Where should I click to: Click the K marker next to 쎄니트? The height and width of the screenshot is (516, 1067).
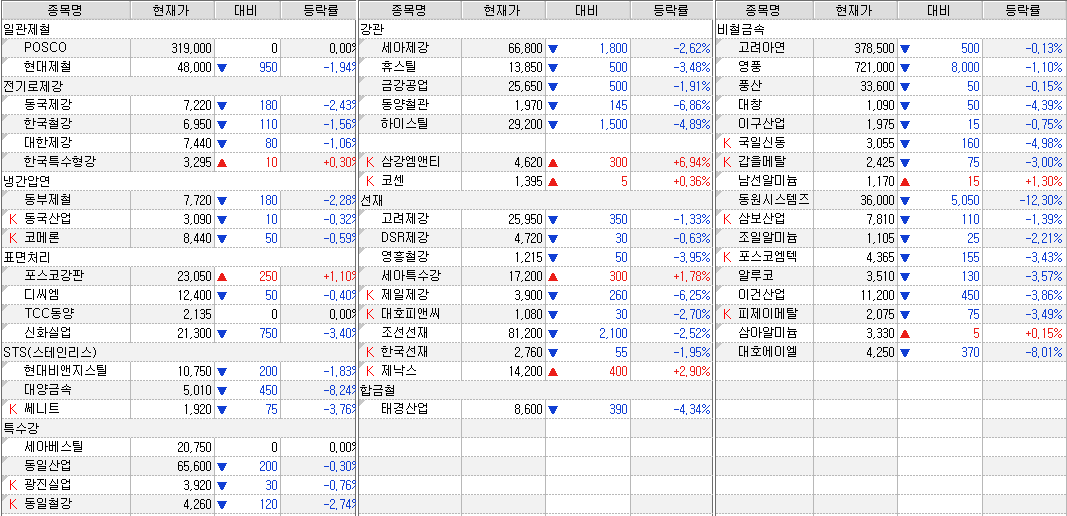tap(13, 408)
